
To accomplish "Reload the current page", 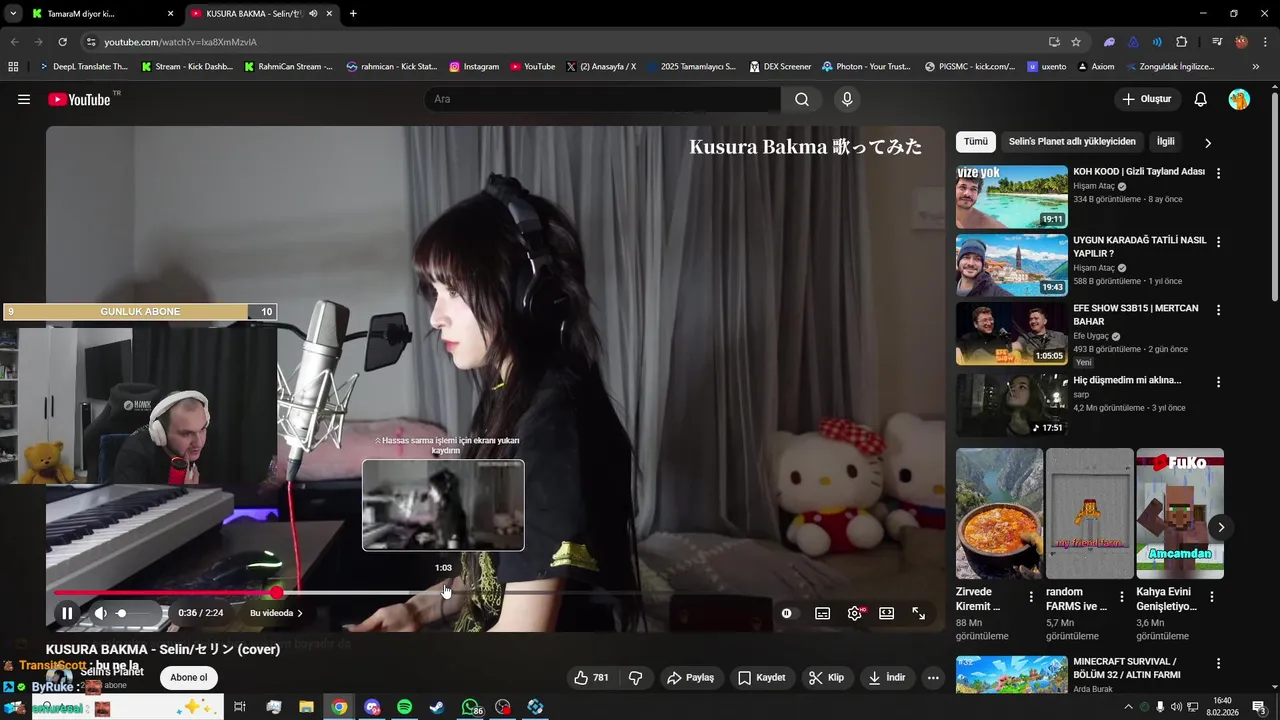I will [x=62, y=42].
